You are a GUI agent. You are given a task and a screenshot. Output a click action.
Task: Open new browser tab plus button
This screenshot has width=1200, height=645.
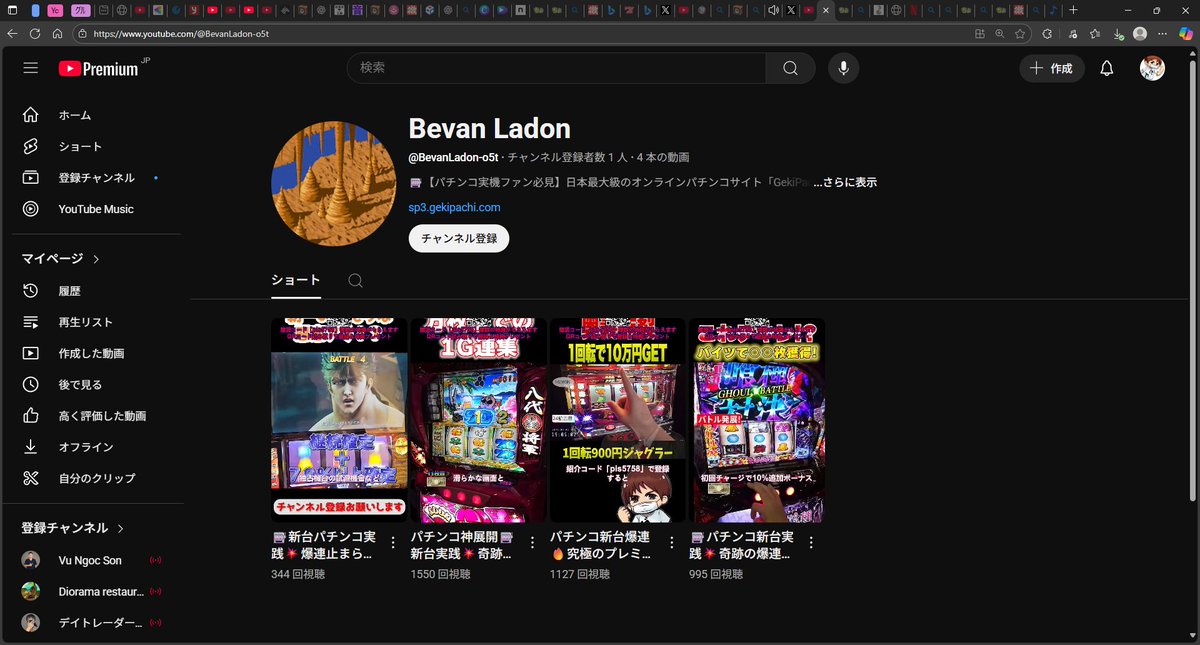coord(1073,10)
